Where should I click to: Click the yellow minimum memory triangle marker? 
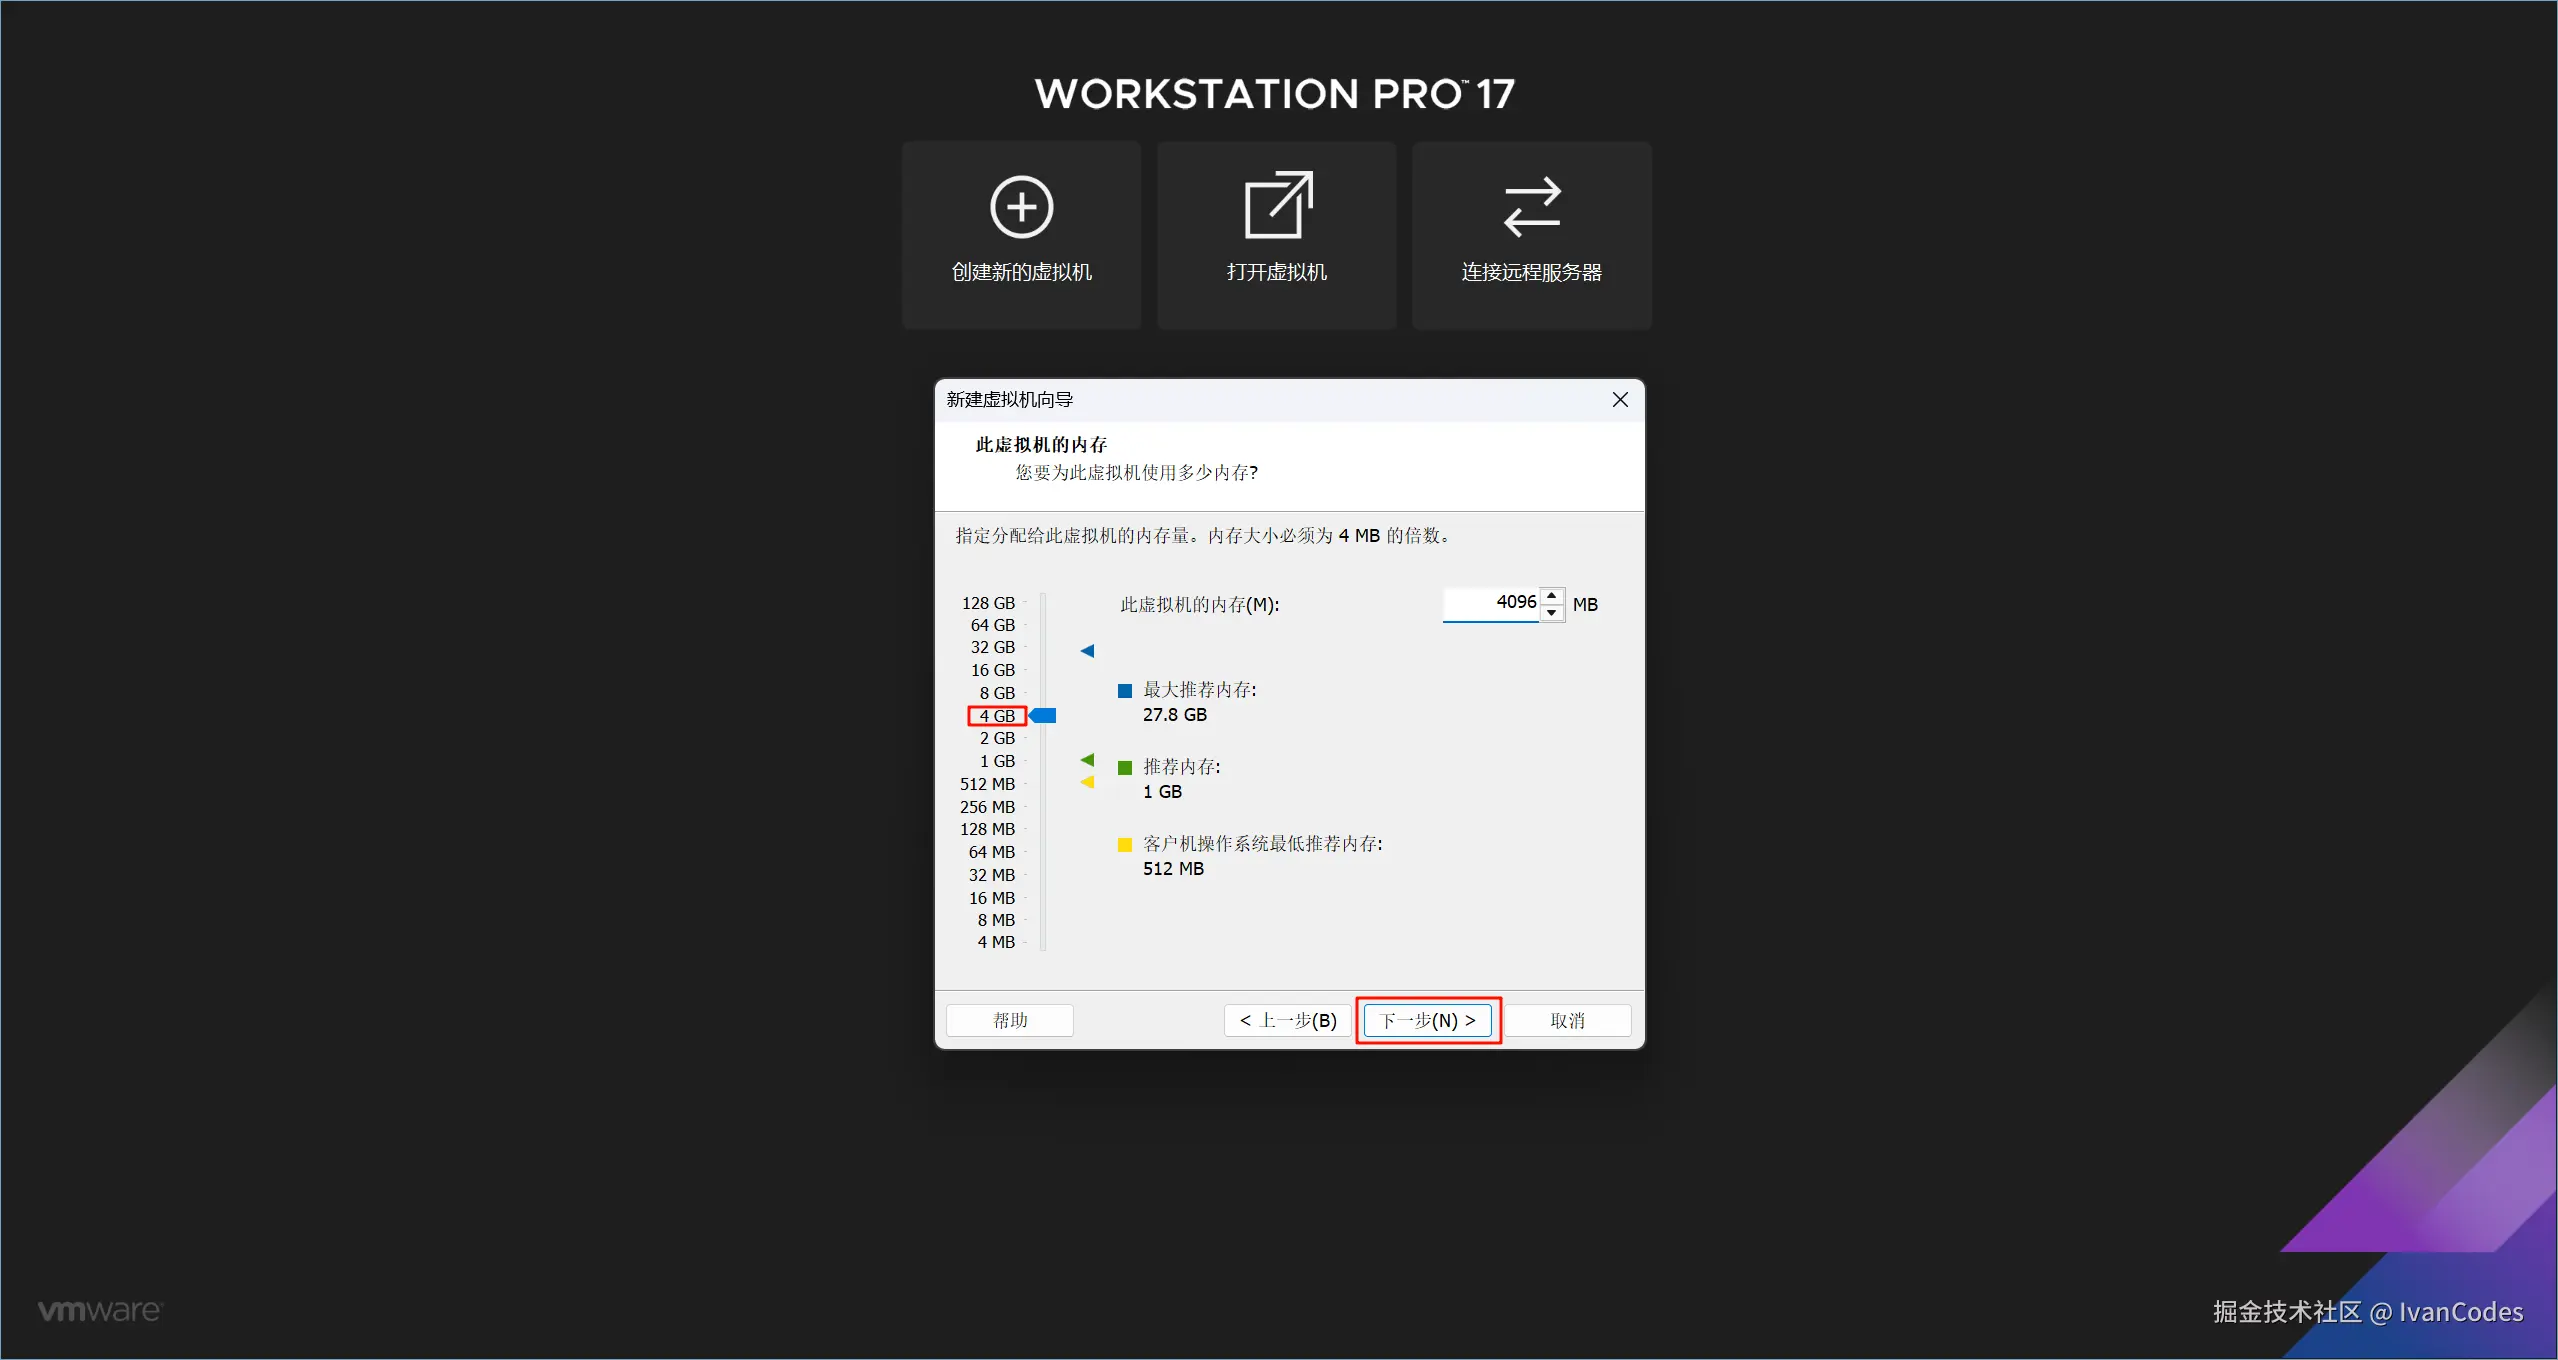[1087, 782]
